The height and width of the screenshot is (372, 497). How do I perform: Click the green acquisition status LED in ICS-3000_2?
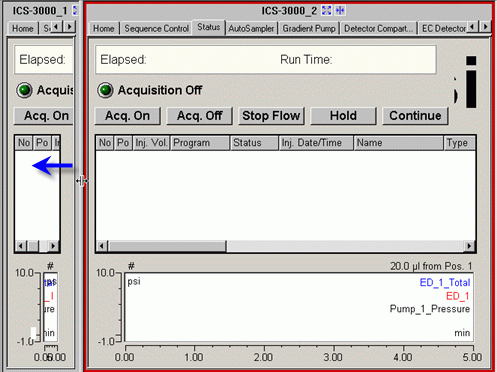[x=105, y=90]
